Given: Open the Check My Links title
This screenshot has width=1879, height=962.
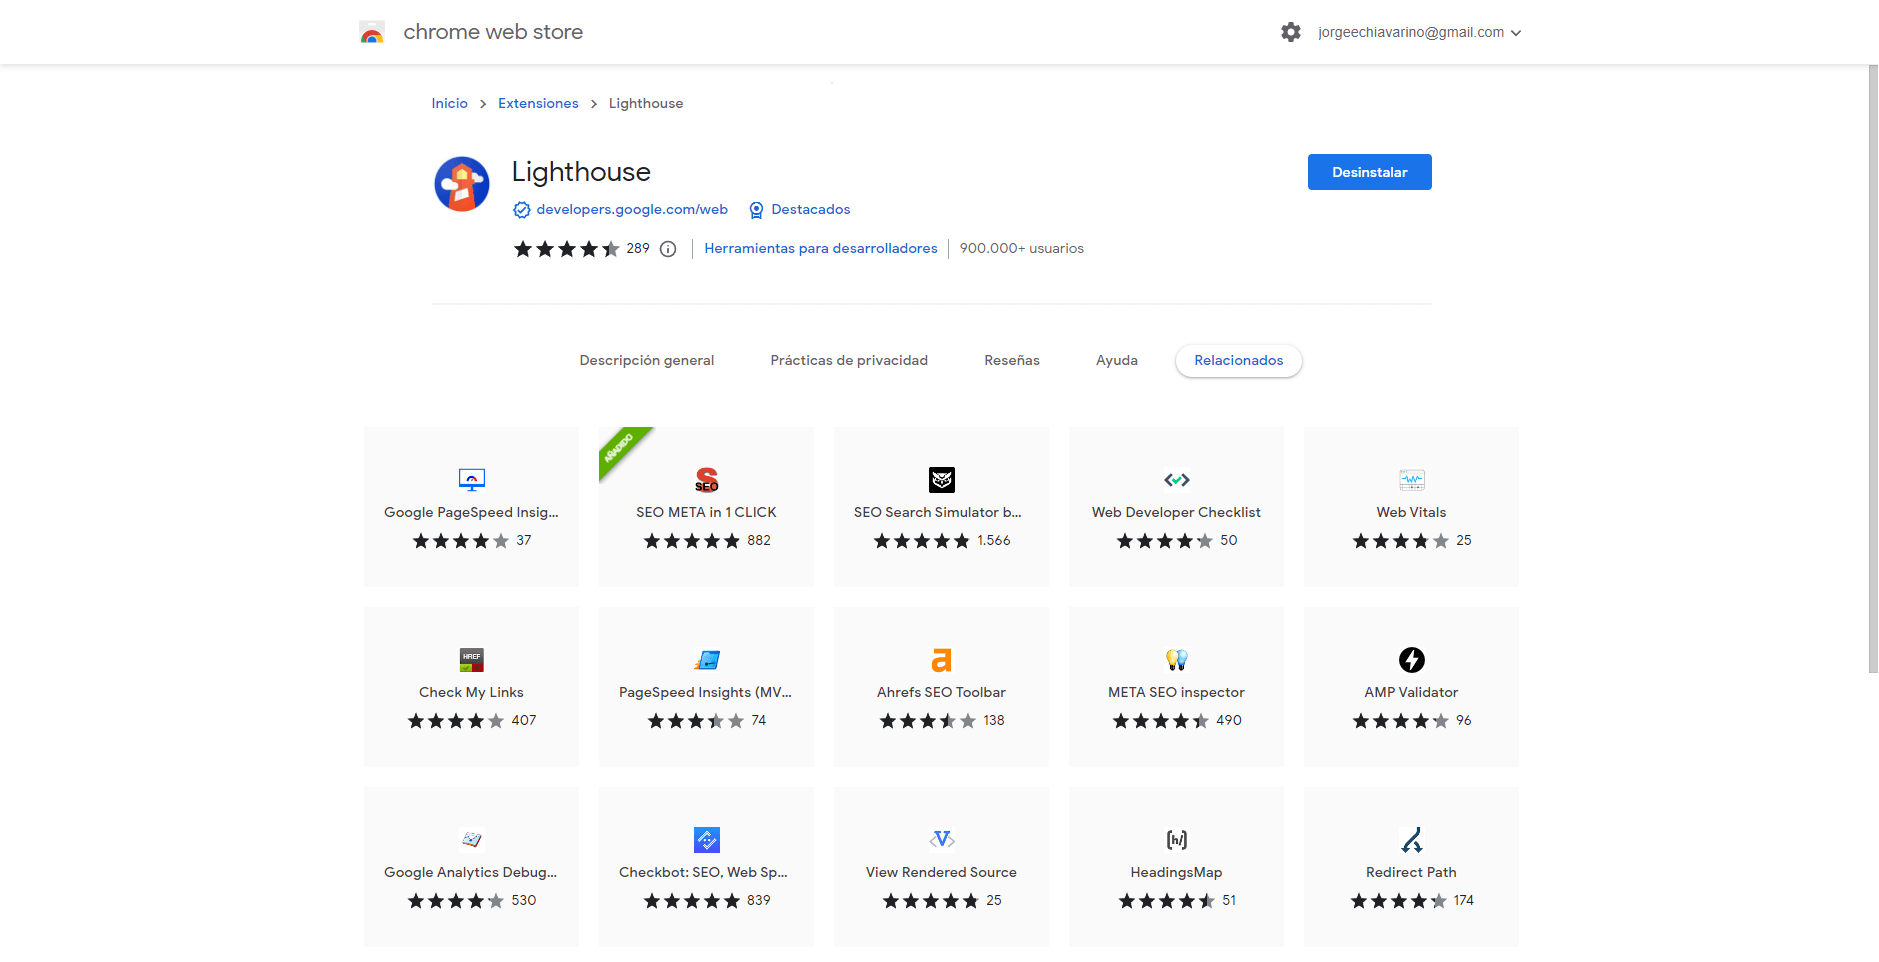Looking at the screenshot, I should coord(471,693).
